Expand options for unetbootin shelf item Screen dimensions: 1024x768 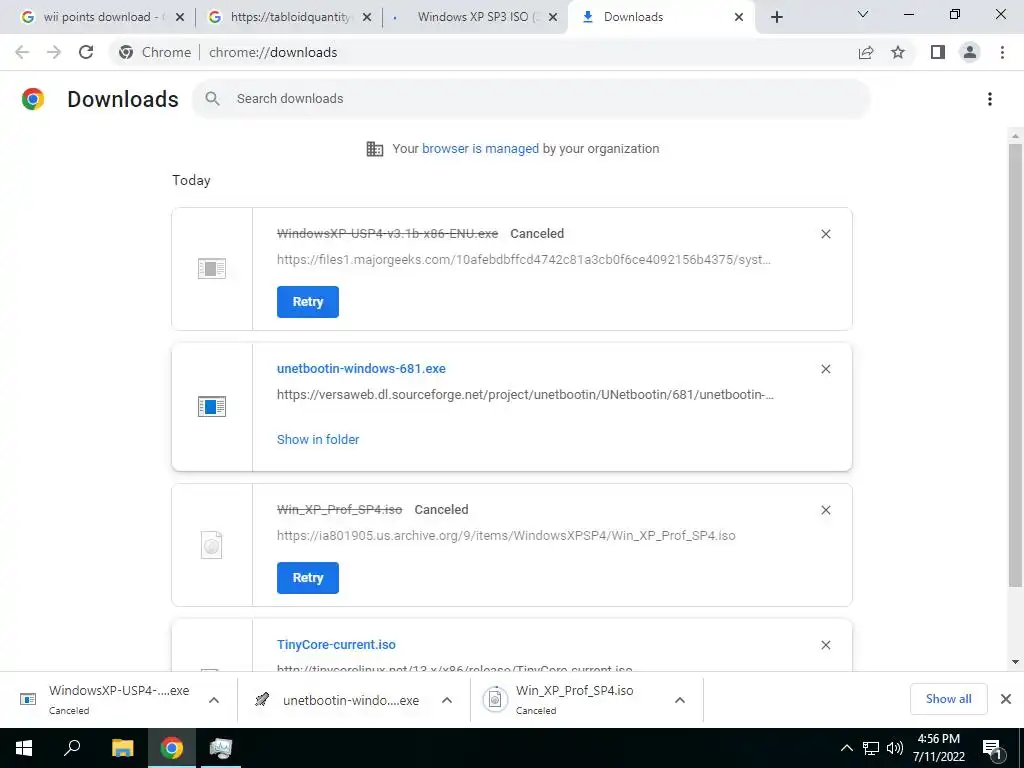pyautogui.click(x=447, y=700)
